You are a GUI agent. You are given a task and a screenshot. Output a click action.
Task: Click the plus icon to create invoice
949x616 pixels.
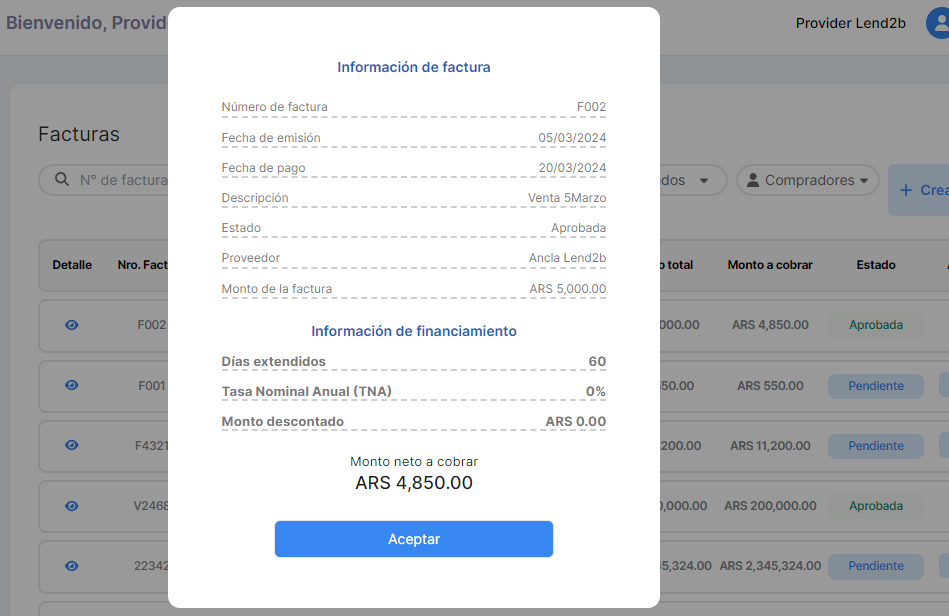[x=906, y=190]
